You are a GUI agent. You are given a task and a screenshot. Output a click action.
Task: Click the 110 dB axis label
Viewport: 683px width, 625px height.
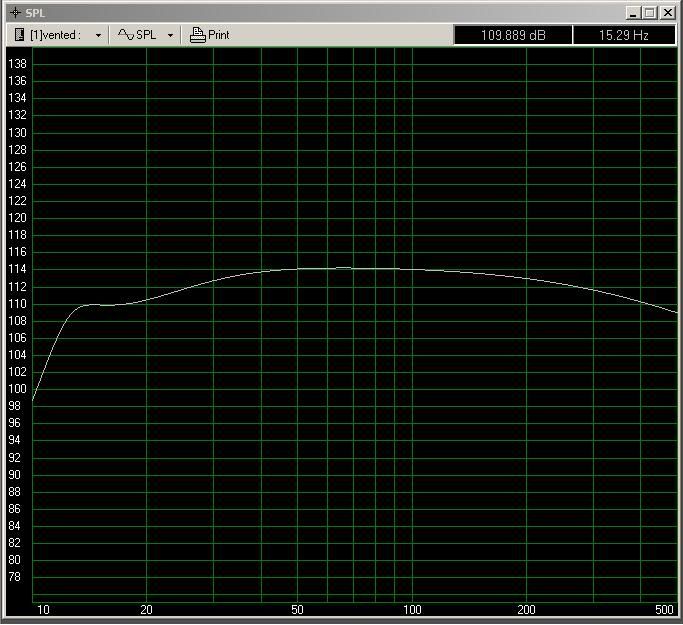[17, 304]
